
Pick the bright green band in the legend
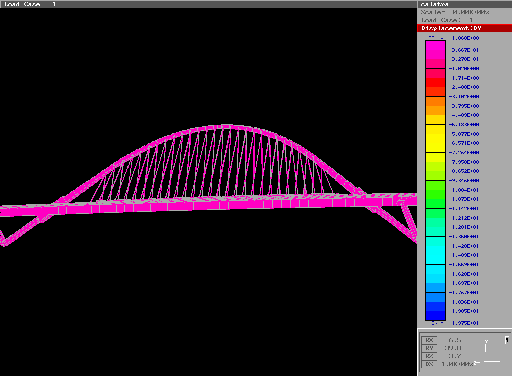[435, 194]
